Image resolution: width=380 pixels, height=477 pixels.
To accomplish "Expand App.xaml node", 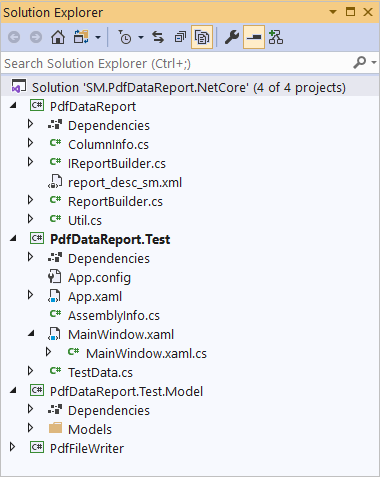I will click(x=30, y=295).
